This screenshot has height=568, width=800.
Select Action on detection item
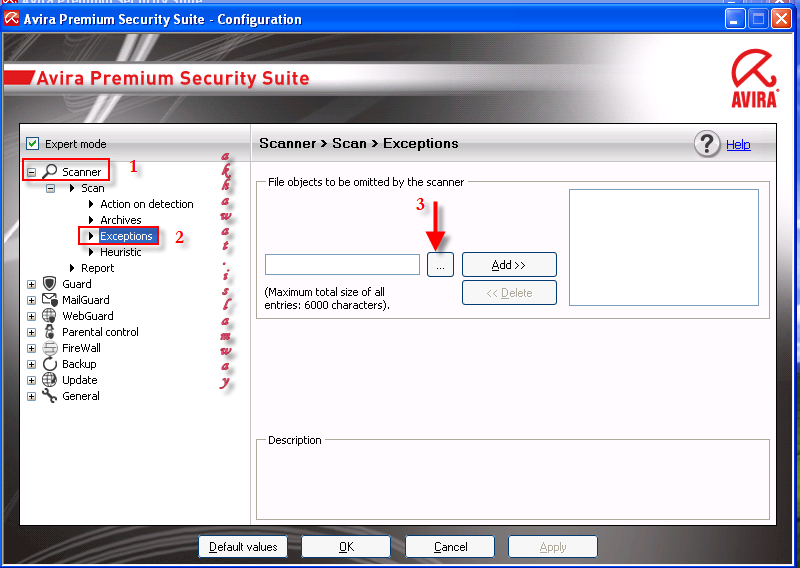(146, 204)
